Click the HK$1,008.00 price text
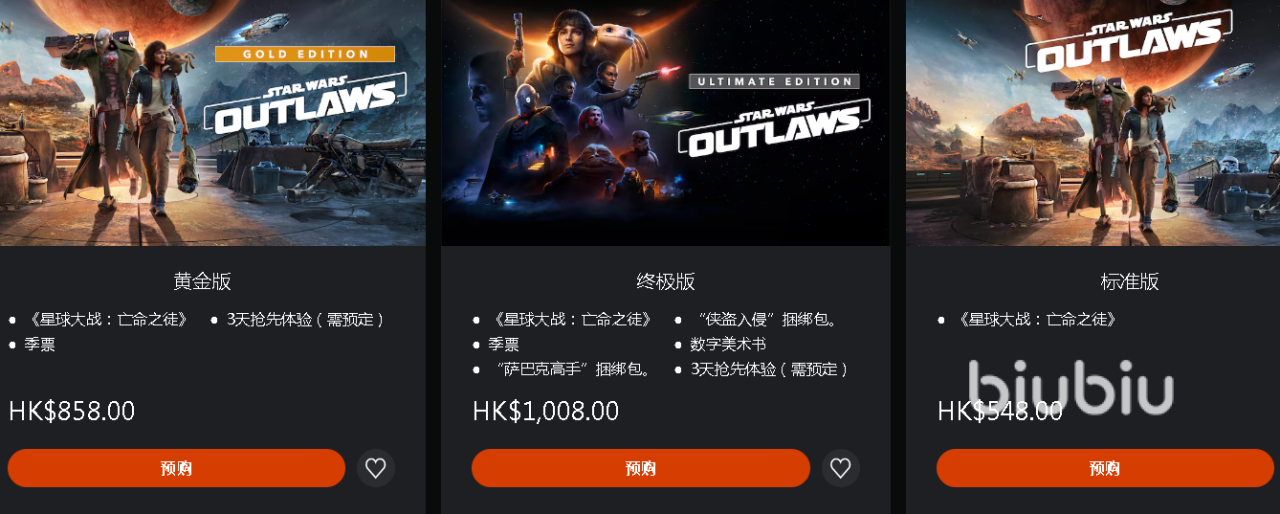The image size is (1280, 514). 546,411
